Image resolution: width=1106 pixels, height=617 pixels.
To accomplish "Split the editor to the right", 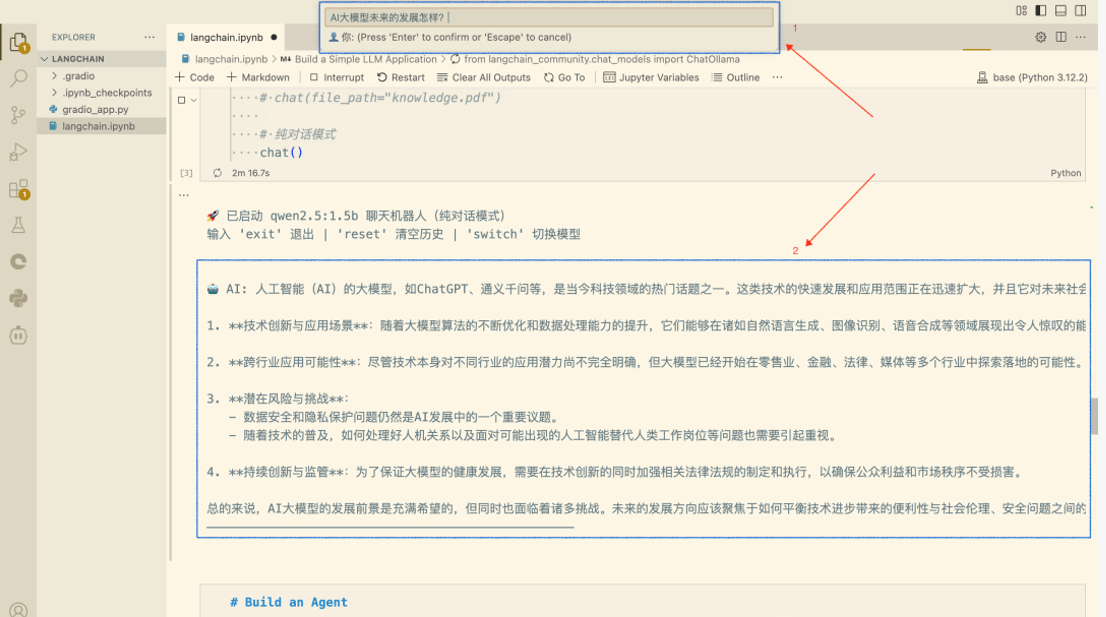I will [1061, 37].
